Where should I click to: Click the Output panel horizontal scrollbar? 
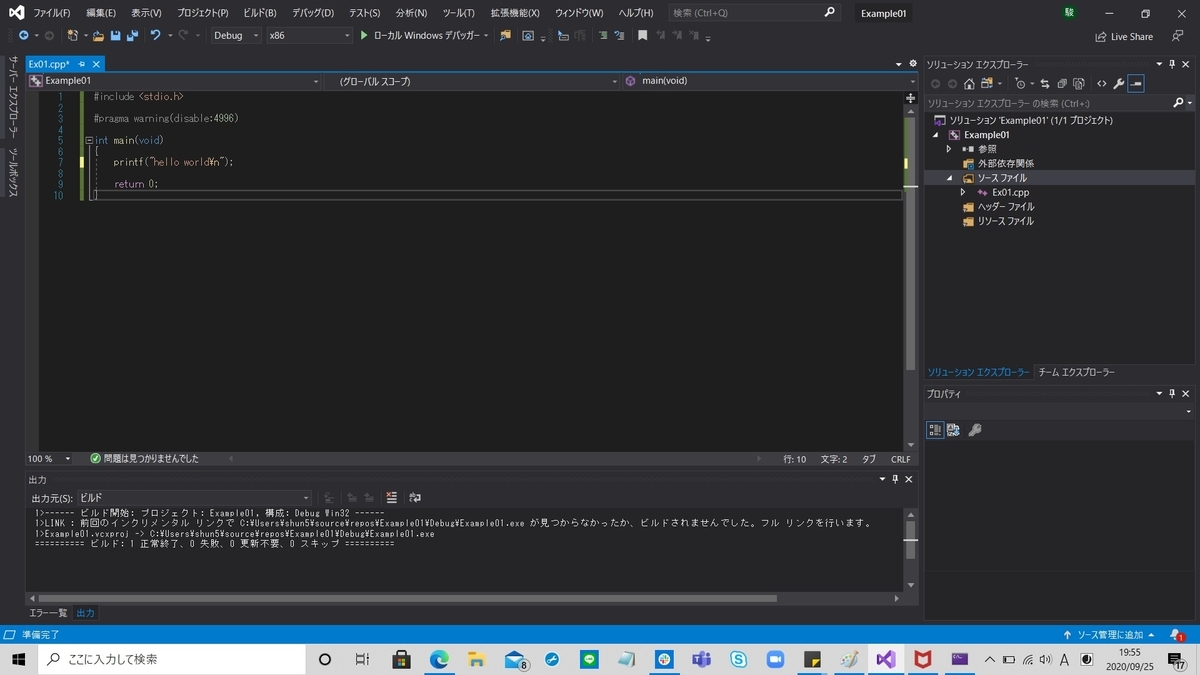pos(408,598)
